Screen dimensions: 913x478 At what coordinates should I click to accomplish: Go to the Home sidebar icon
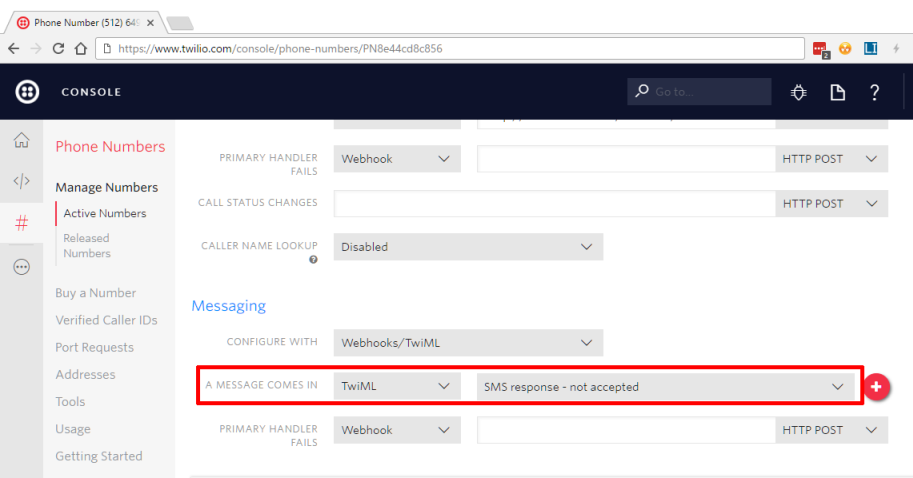[x=21, y=141]
